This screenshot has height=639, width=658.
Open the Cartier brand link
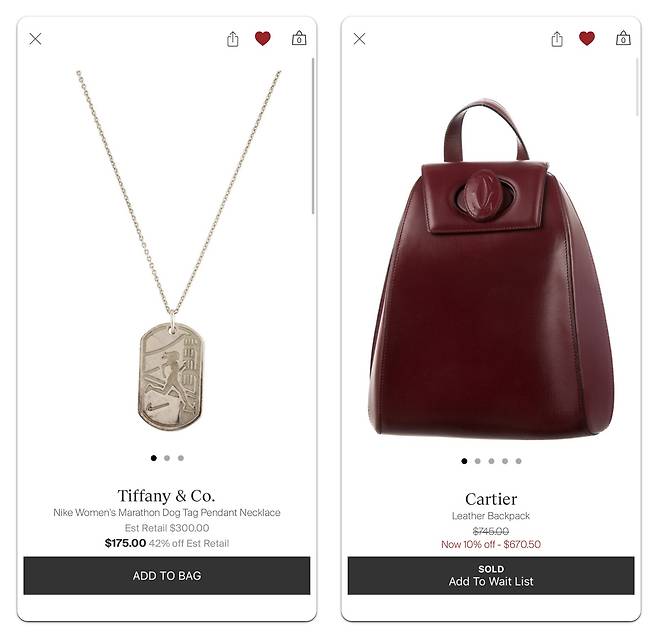click(491, 499)
